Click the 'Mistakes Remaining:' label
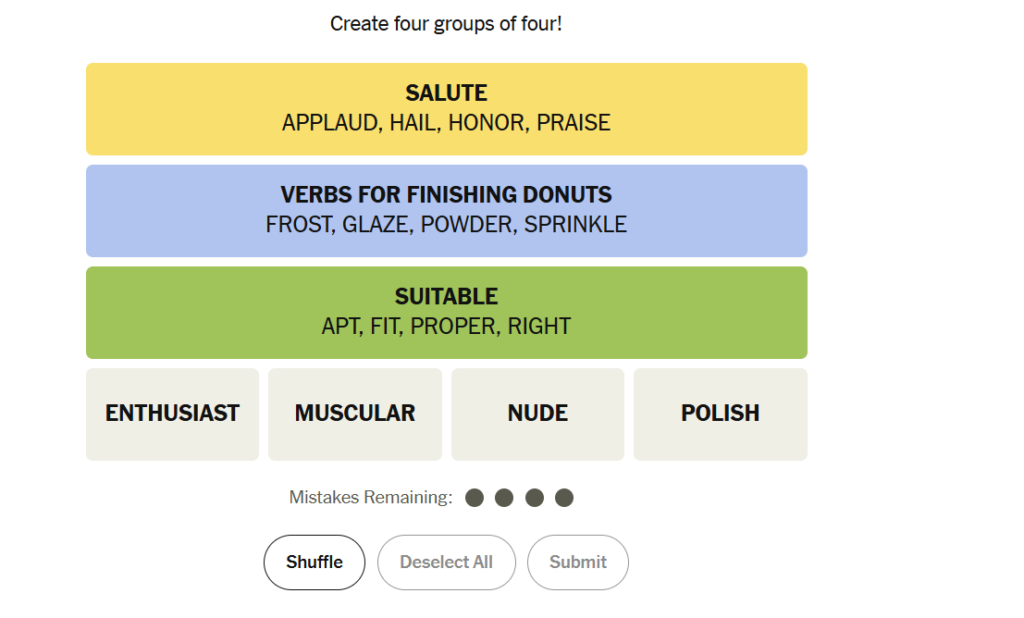Viewport: 1024px width, 618px height. coord(371,498)
